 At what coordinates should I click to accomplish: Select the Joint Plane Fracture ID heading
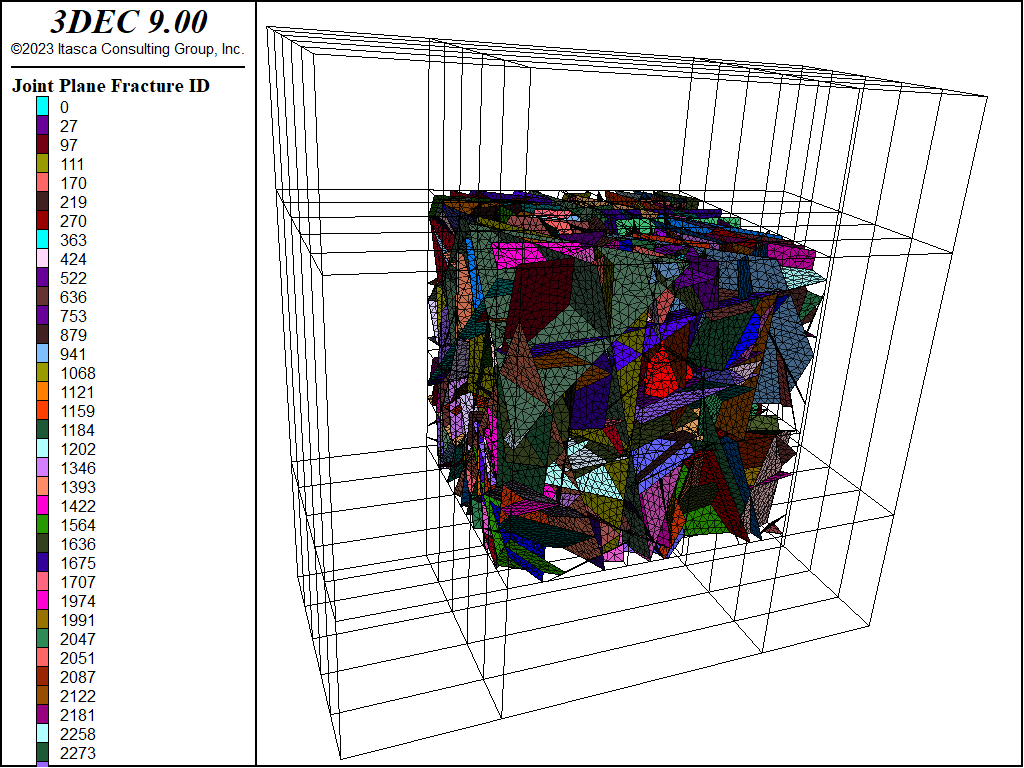click(x=111, y=86)
